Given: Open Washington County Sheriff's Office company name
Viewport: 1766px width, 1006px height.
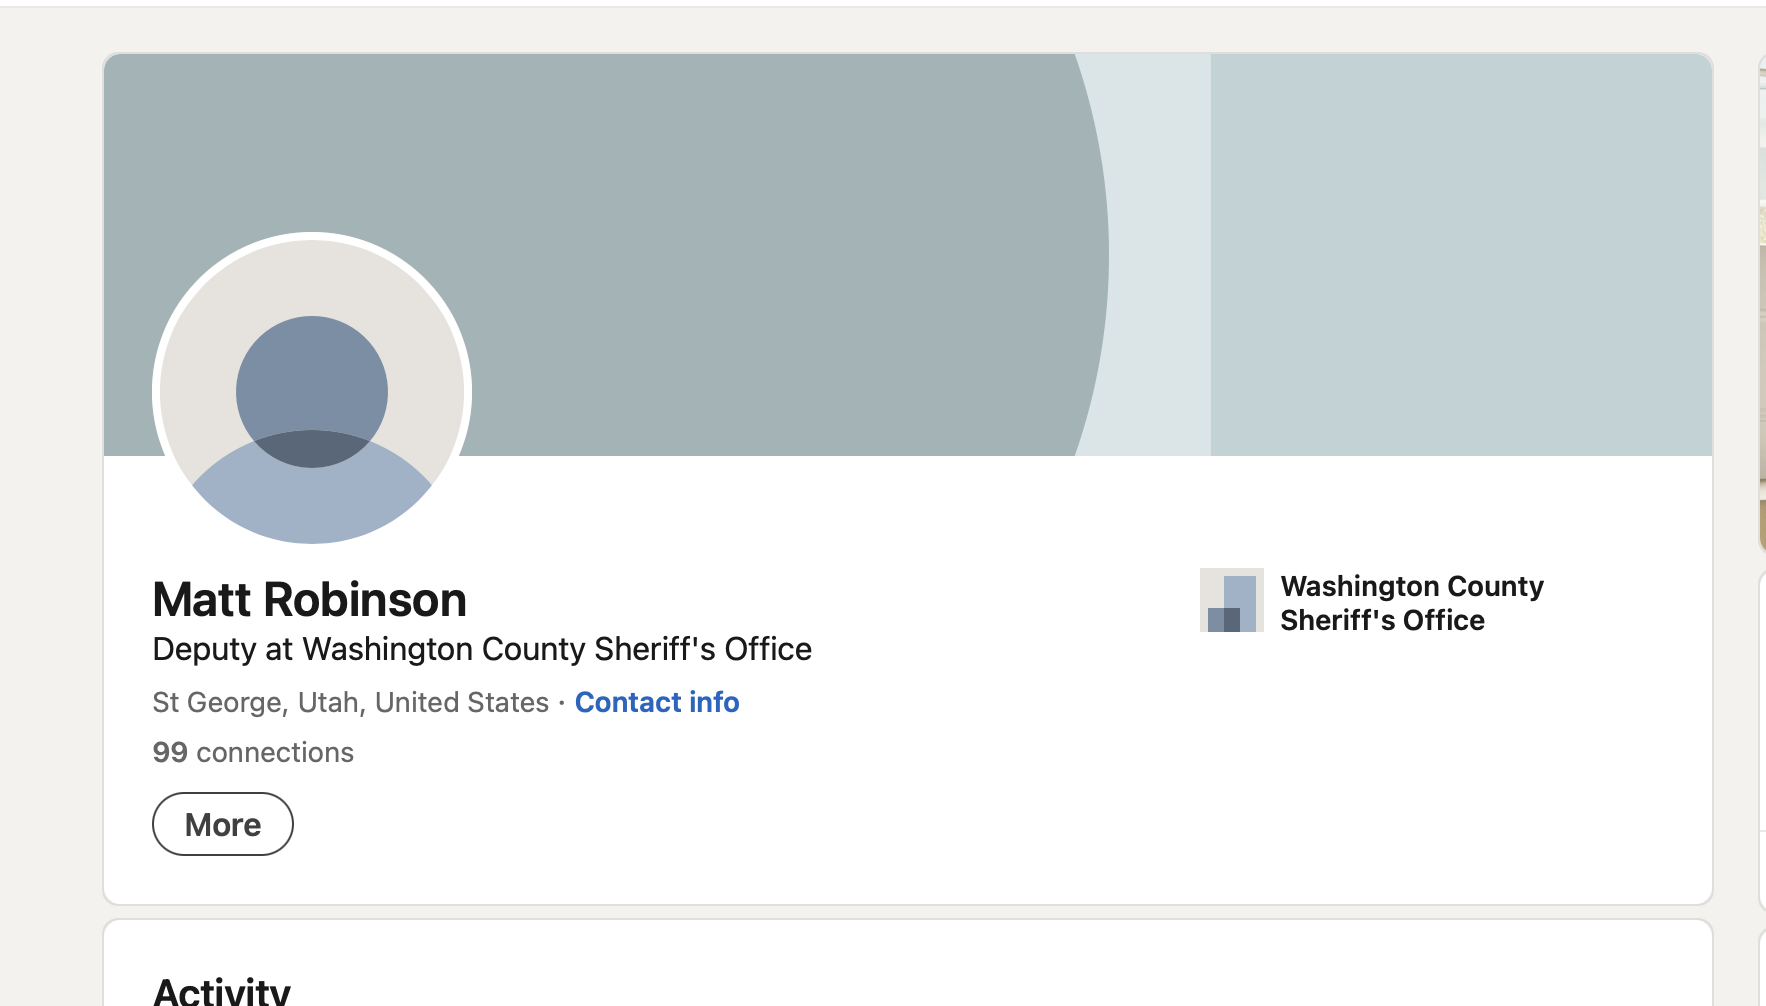Looking at the screenshot, I should tap(1412, 602).
